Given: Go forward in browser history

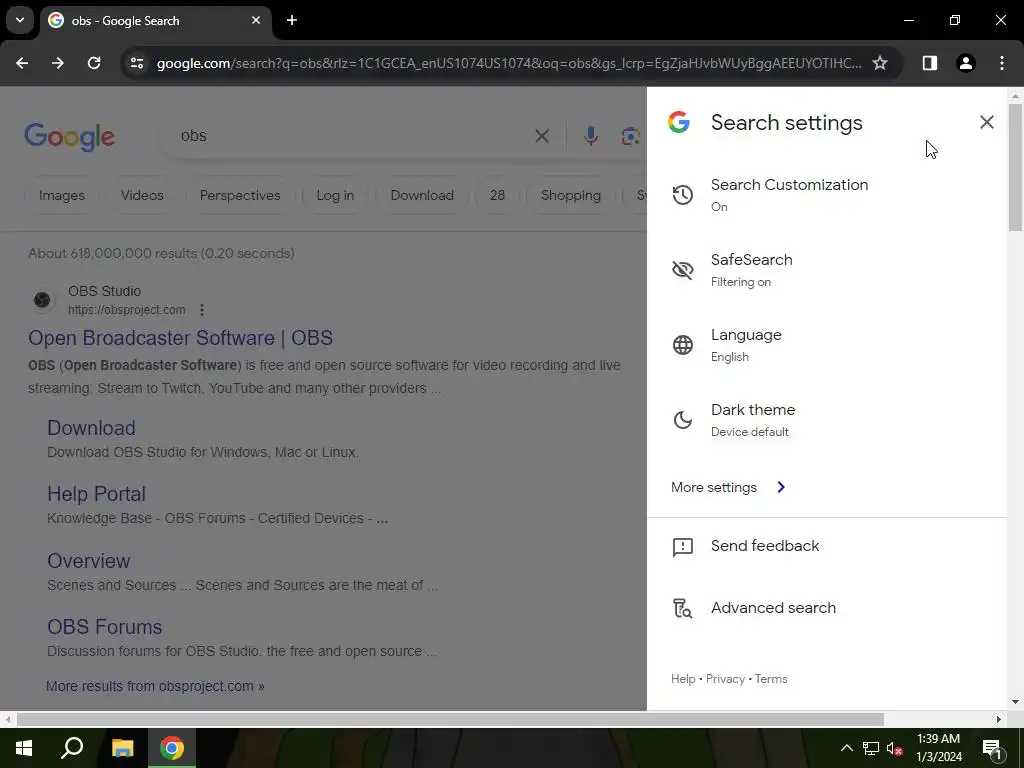Looking at the screenshot, I should [58, 63].
